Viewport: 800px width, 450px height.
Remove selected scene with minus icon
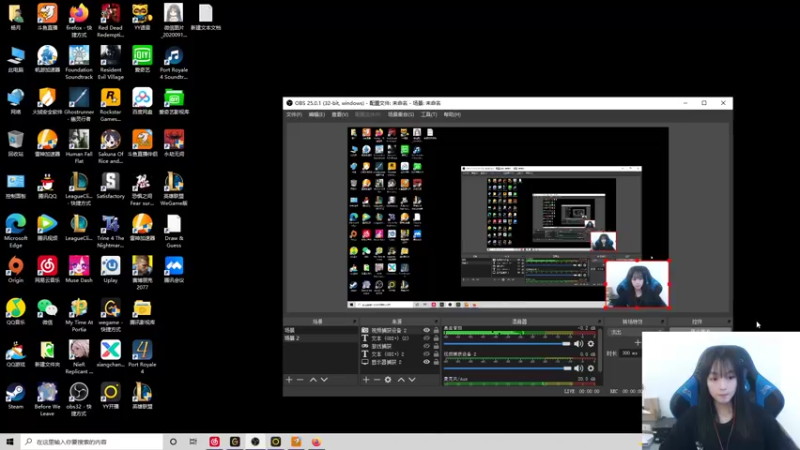(300, 380)
